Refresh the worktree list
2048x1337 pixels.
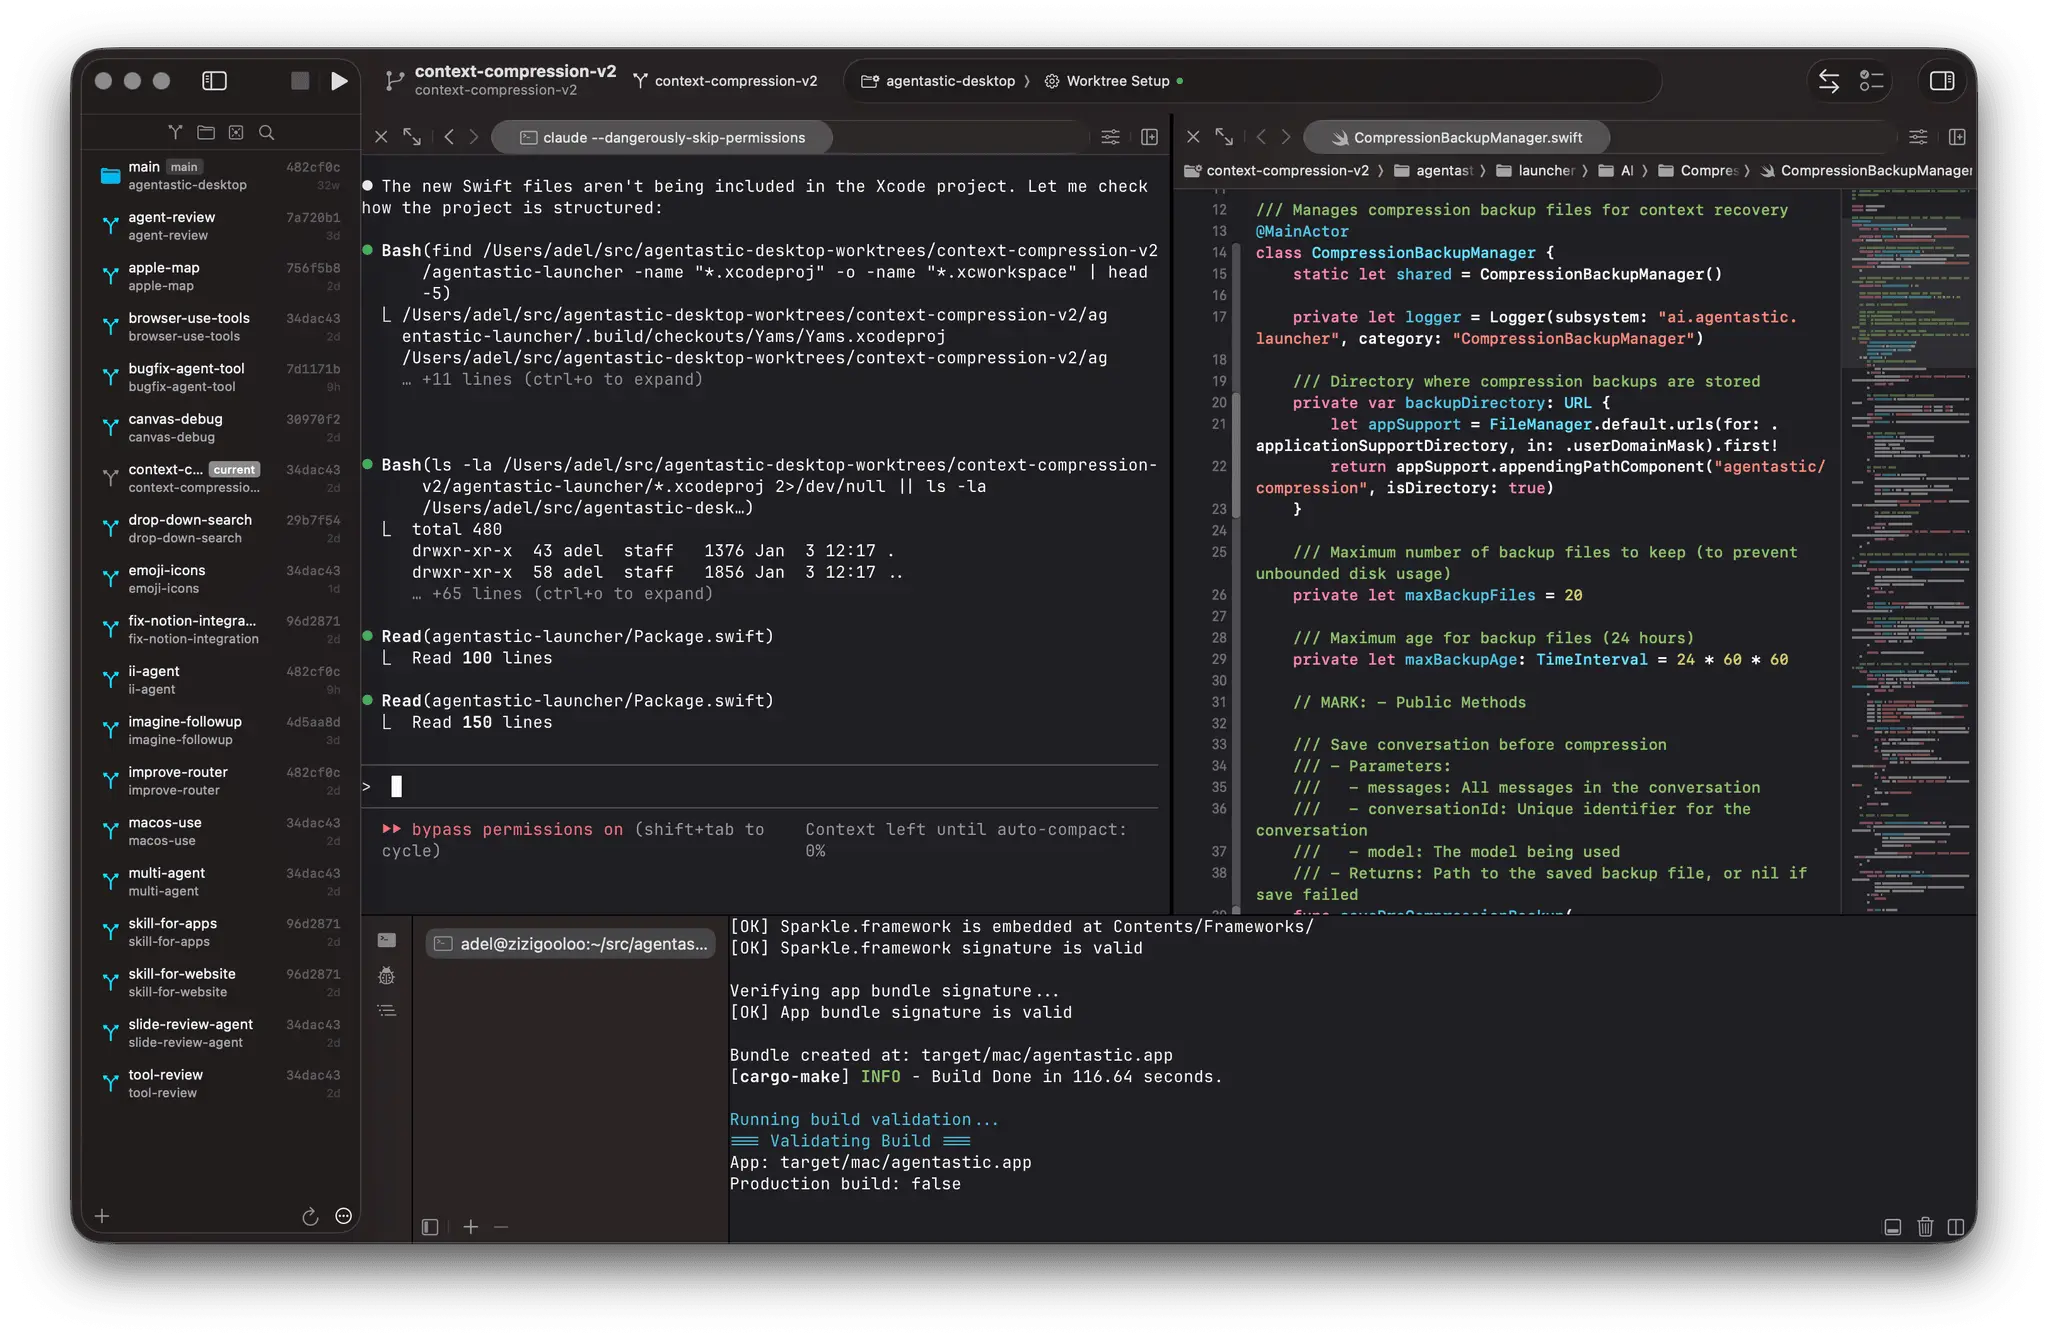tap(310, 1216)
